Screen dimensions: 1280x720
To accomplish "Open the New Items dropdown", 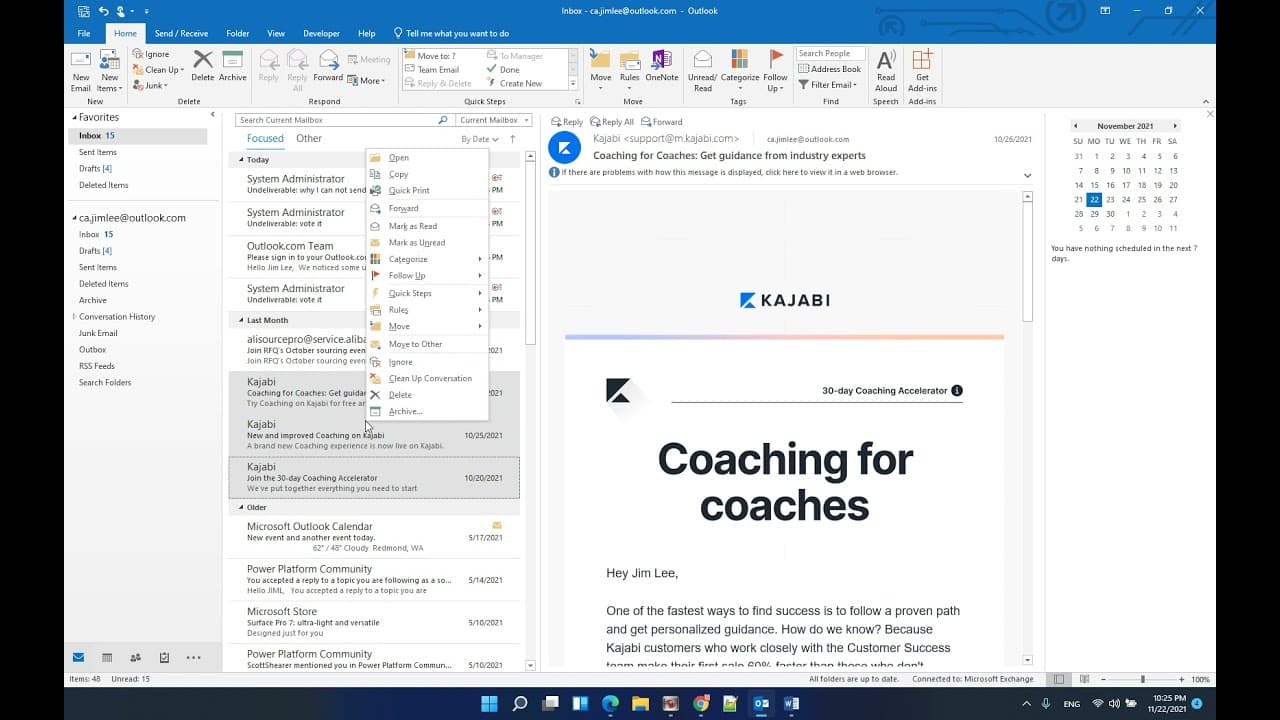I will point(109,71).
